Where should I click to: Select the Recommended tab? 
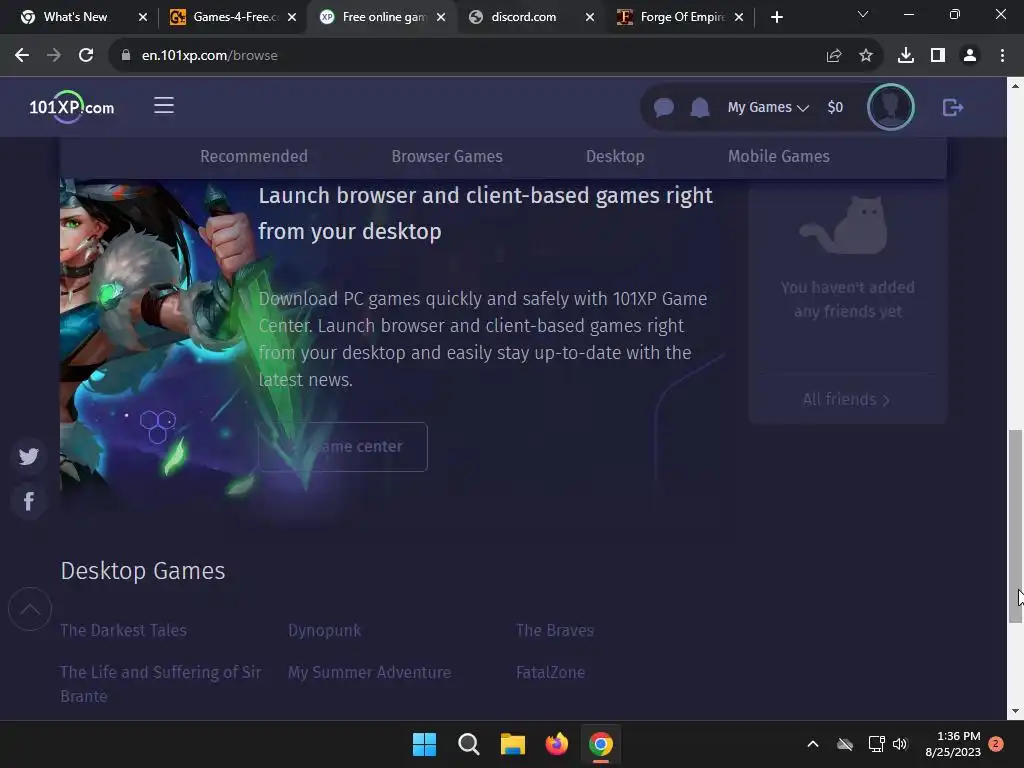tap(253, 157)
